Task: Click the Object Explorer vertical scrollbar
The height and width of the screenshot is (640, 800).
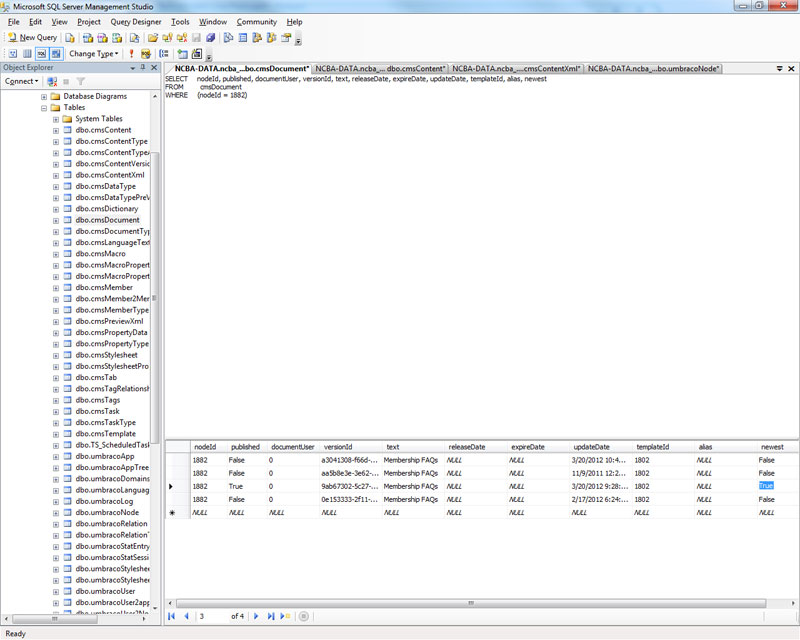Action: (155, 296)
